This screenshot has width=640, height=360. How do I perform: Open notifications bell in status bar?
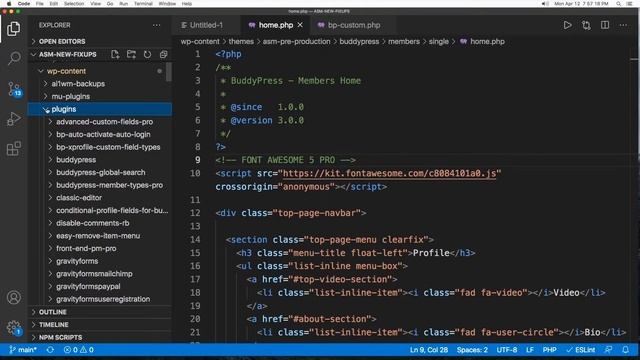click(625, 350)
